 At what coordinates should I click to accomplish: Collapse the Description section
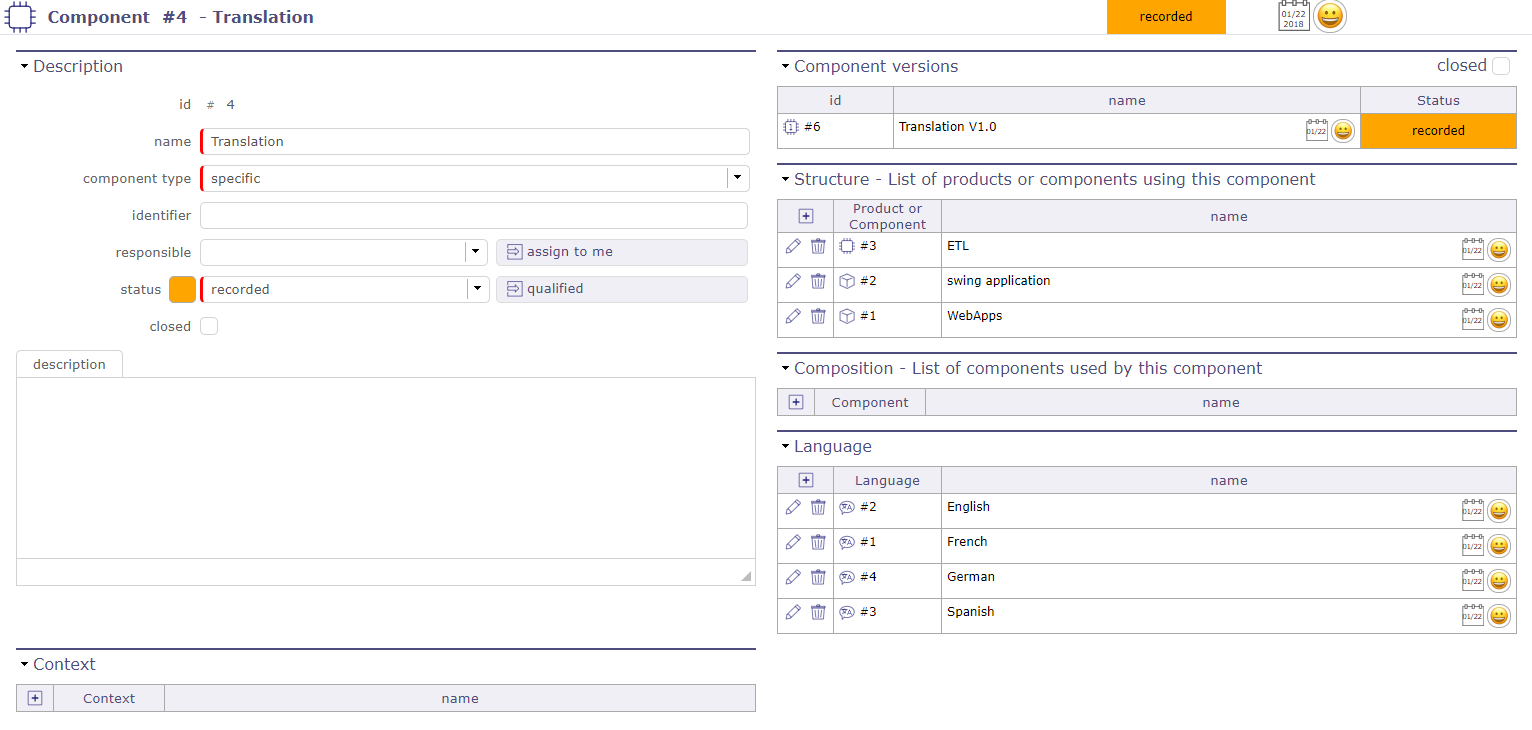pyautogui.click(x=24, y=67)
